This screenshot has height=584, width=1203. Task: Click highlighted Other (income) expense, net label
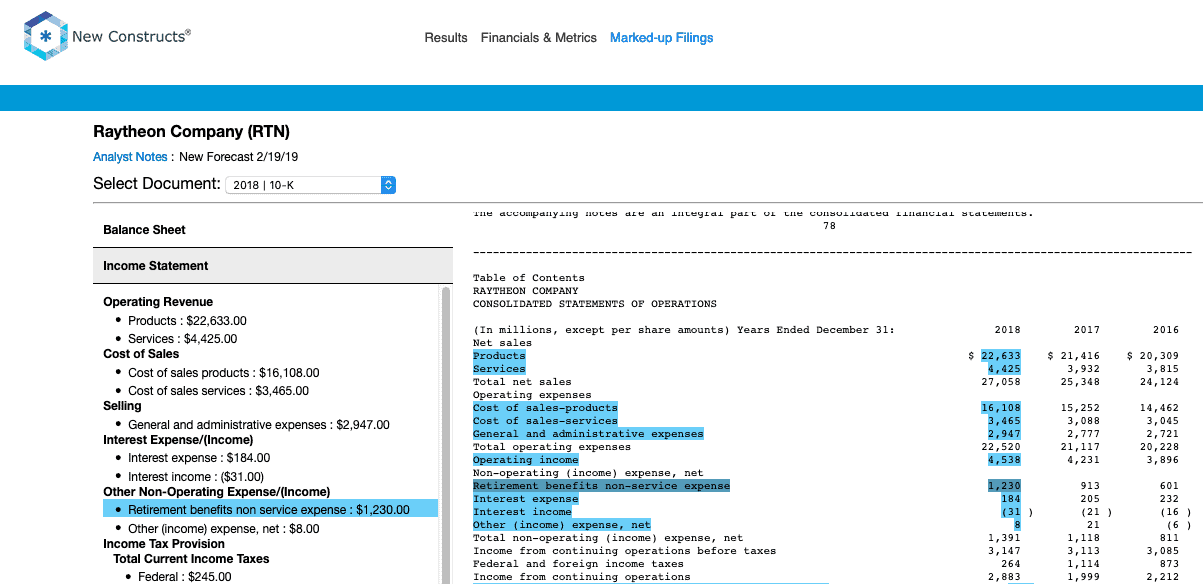click(562, 525)
